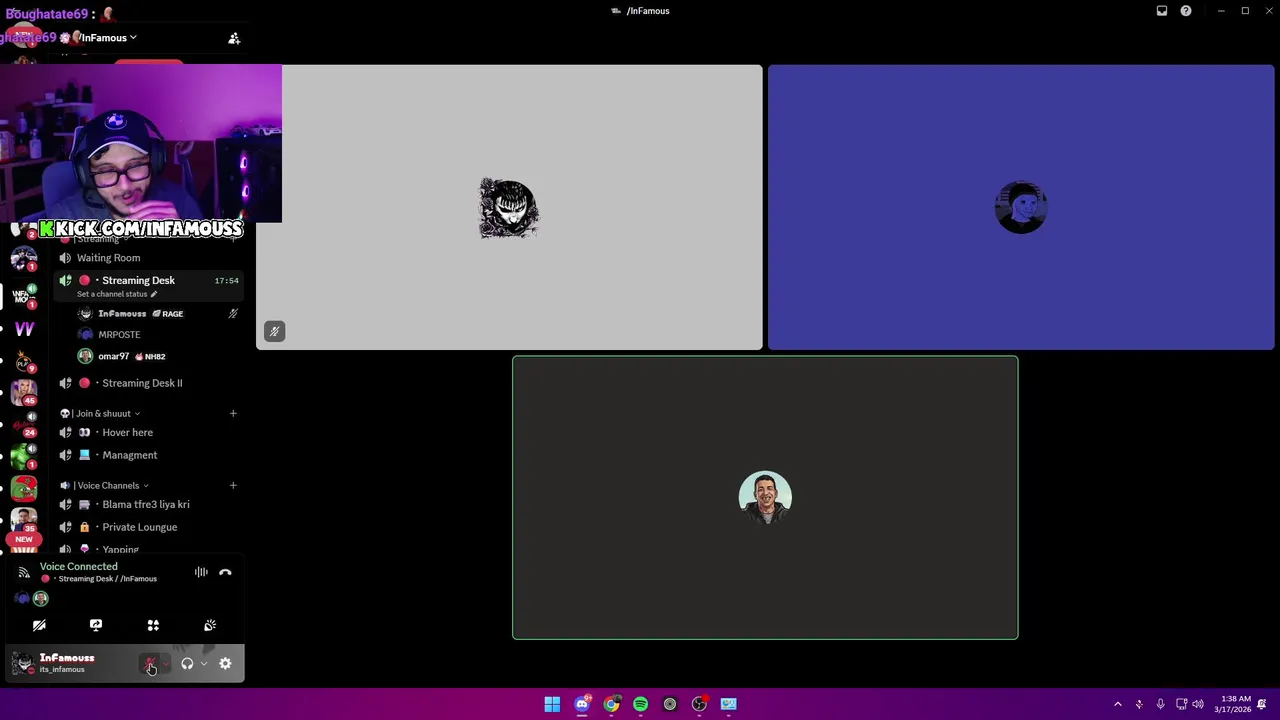Image resolution: width=1280 pixels, height=720 pixels.
Task: Open the Discord help icon
Action: pos(1186,11)
